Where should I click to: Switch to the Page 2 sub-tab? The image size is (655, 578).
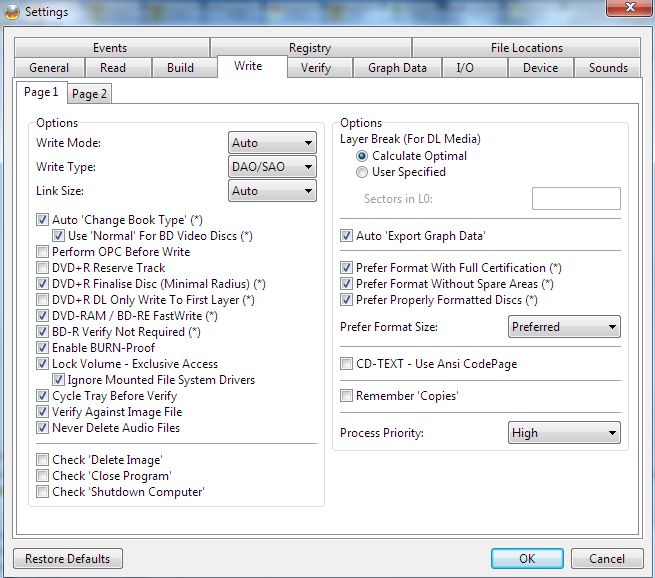coord(89,94)
